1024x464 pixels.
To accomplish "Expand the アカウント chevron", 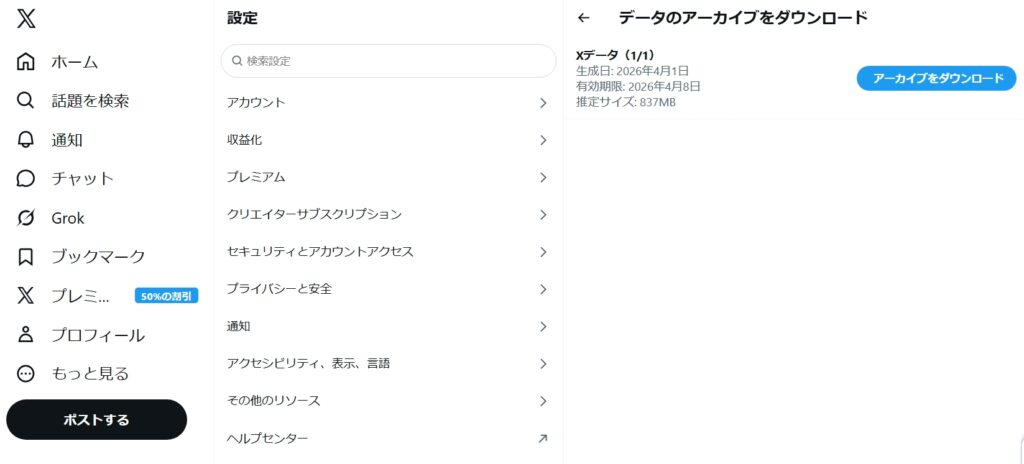I will point(543,103).
